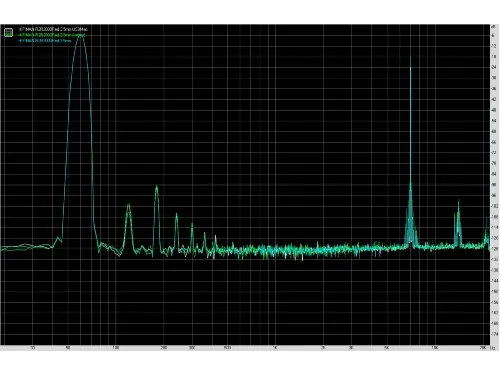The width and height of the screenshot is (500, 375).
Task: Click the dB unit label
Action: (493, 26)
